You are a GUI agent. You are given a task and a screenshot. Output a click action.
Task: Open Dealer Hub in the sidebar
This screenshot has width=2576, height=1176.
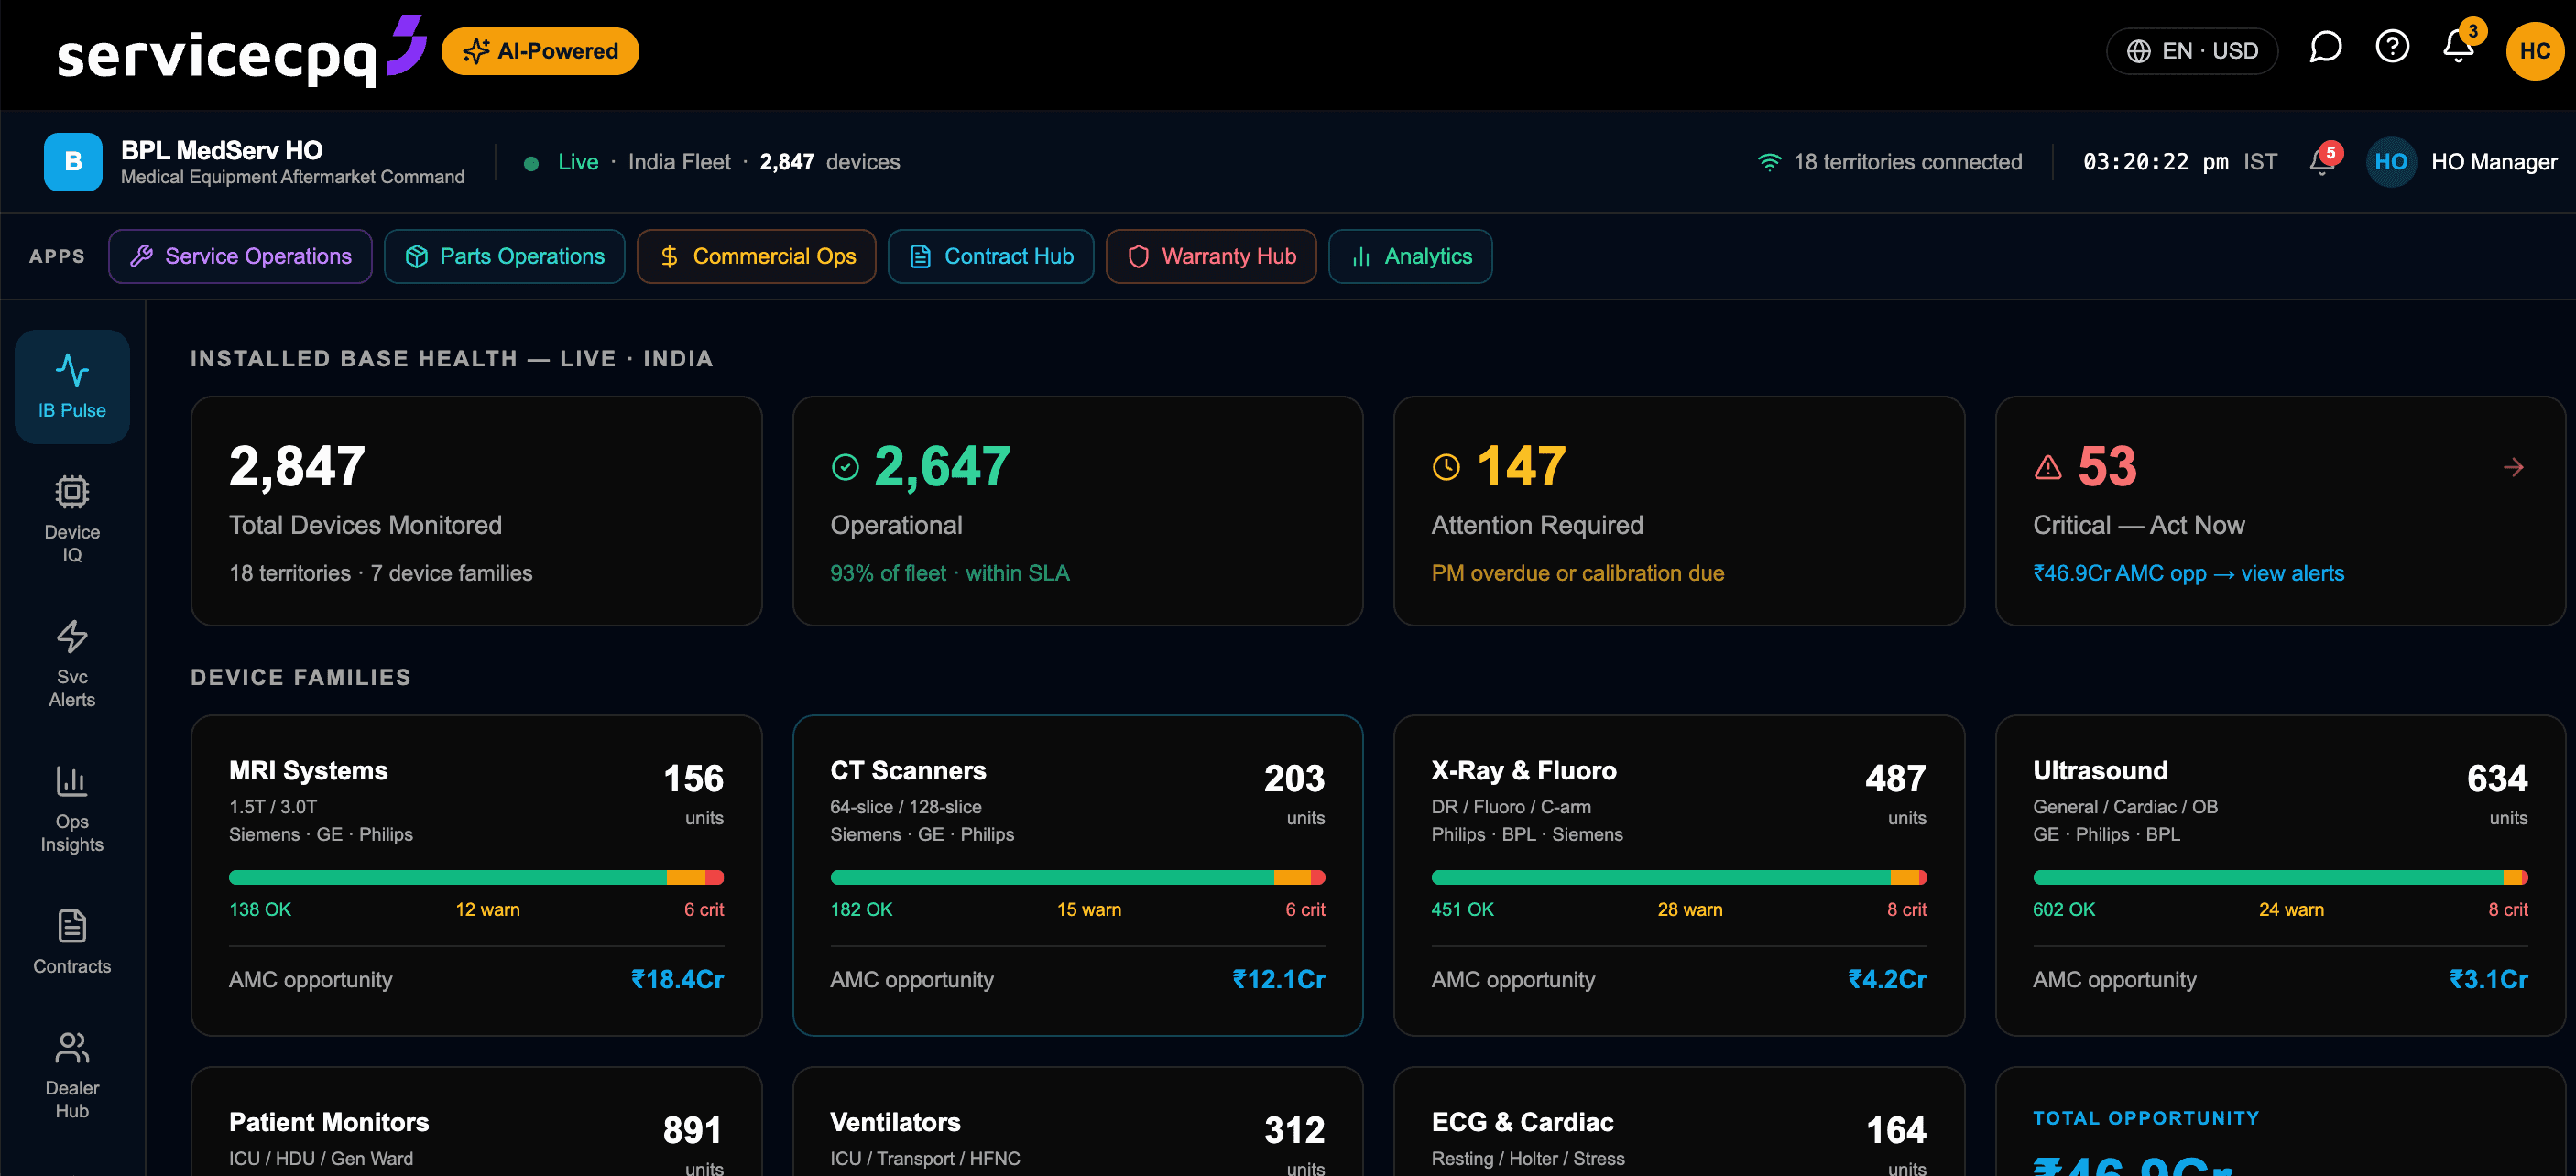(72, 1075)
